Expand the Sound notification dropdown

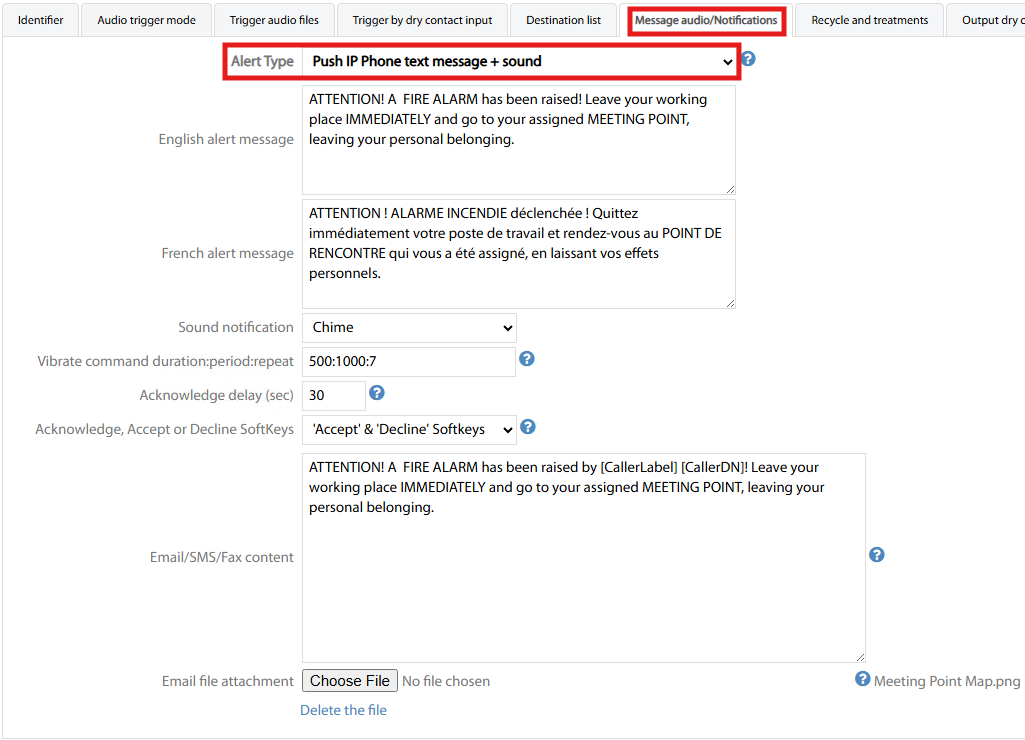click(x=409, y=327)
